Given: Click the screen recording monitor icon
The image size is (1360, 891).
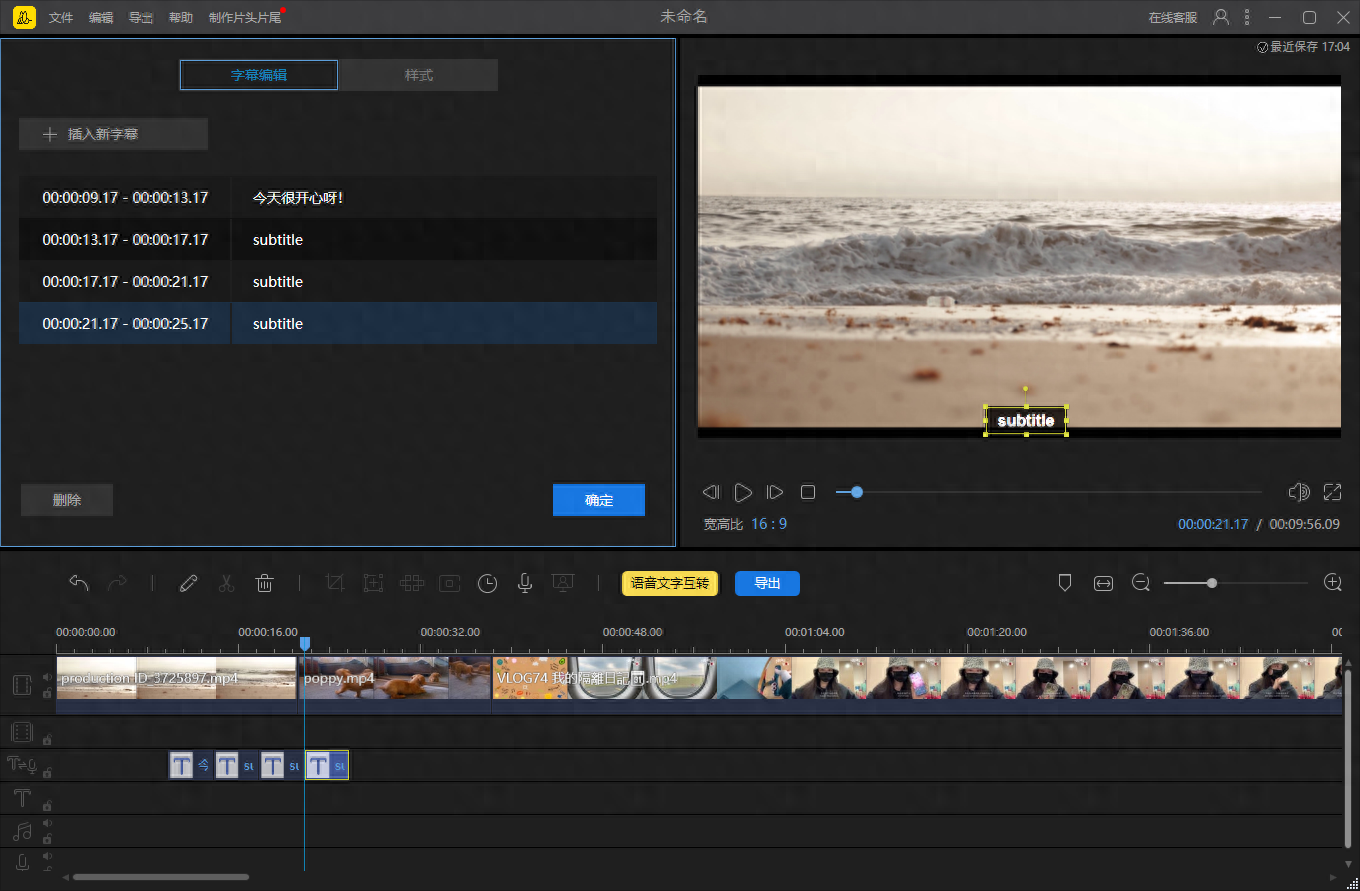Looking at the screenshot, I should [x=563, y=583].
